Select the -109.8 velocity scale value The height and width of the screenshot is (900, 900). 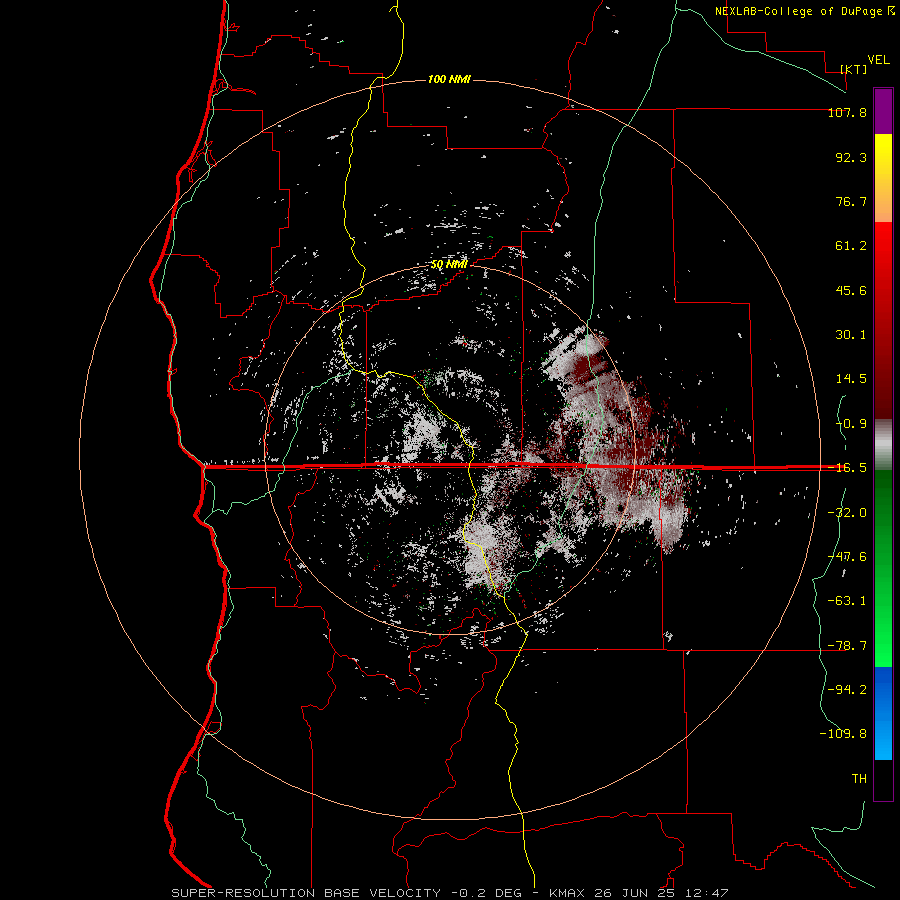[x=843, y=734]
